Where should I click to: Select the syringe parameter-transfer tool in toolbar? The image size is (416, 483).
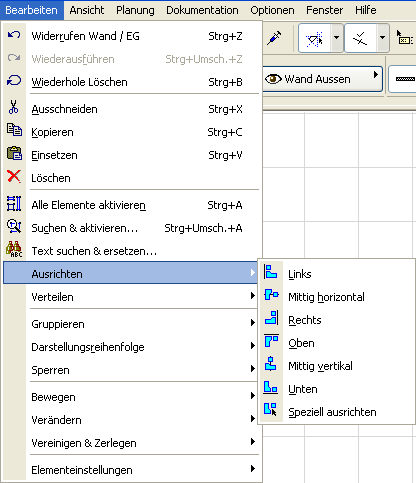pyautogui.click(x=274, y=38)
